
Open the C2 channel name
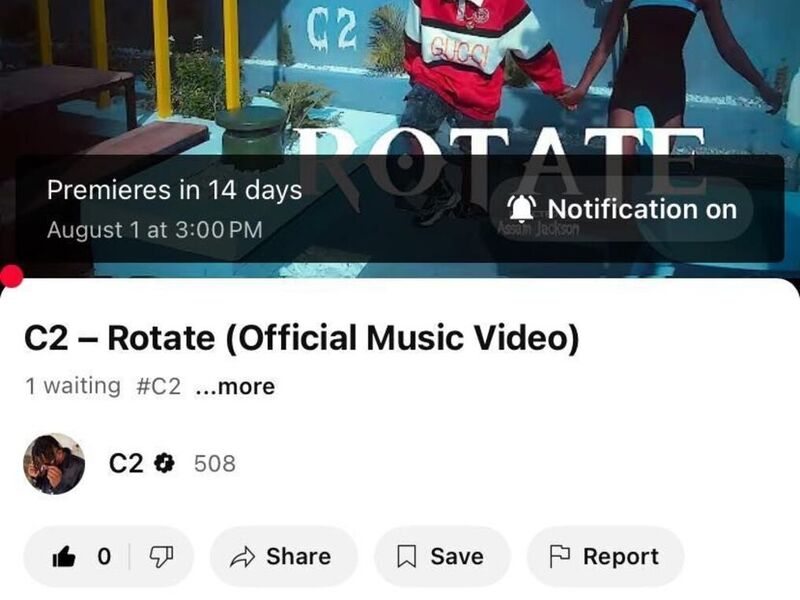(126, 463)
